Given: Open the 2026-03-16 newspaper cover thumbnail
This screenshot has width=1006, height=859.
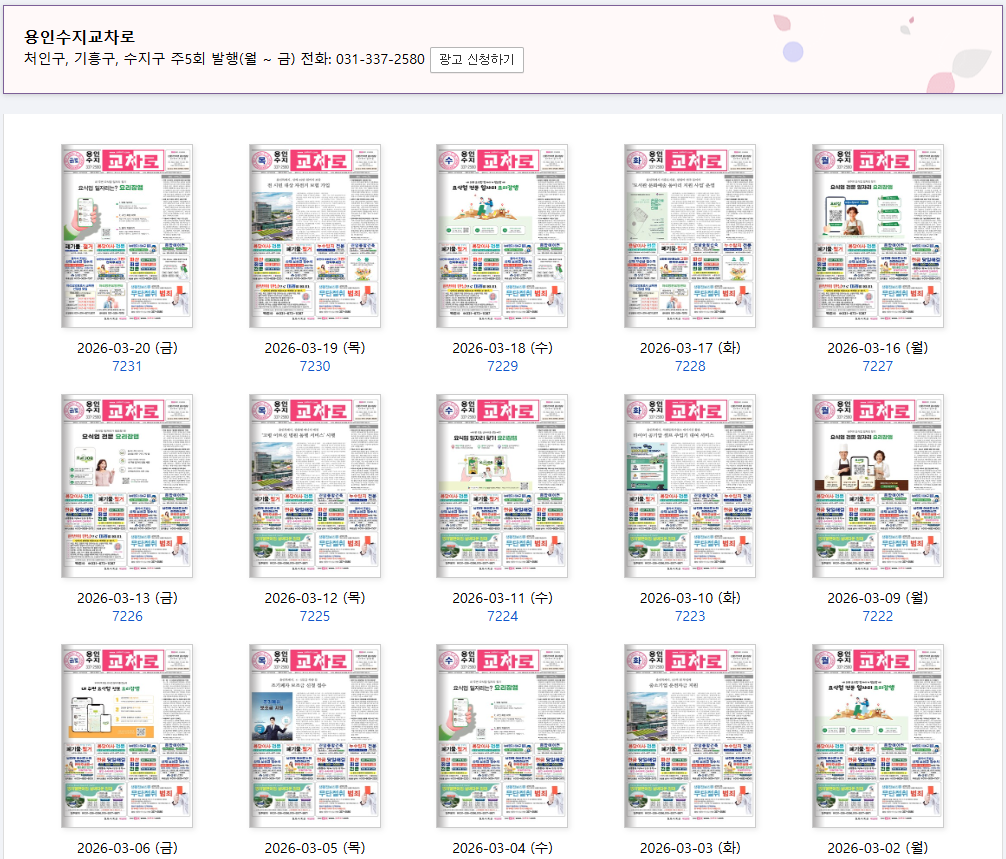Looking at the screenshot, I should click(x=877, y=236).
